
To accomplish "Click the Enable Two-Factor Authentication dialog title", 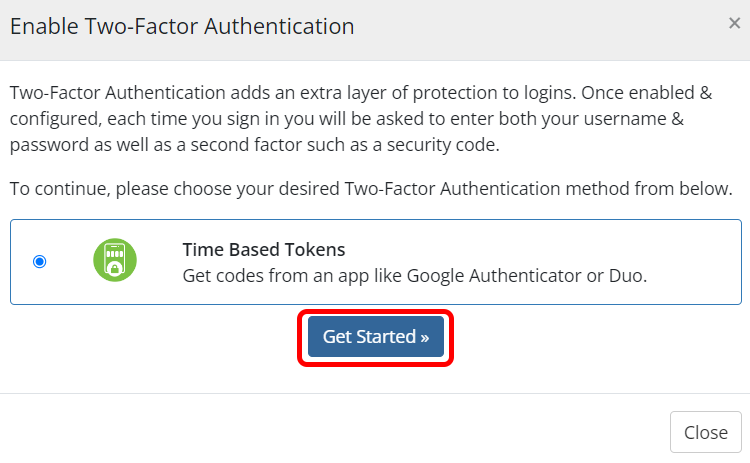I will click(x=182, y=27).
